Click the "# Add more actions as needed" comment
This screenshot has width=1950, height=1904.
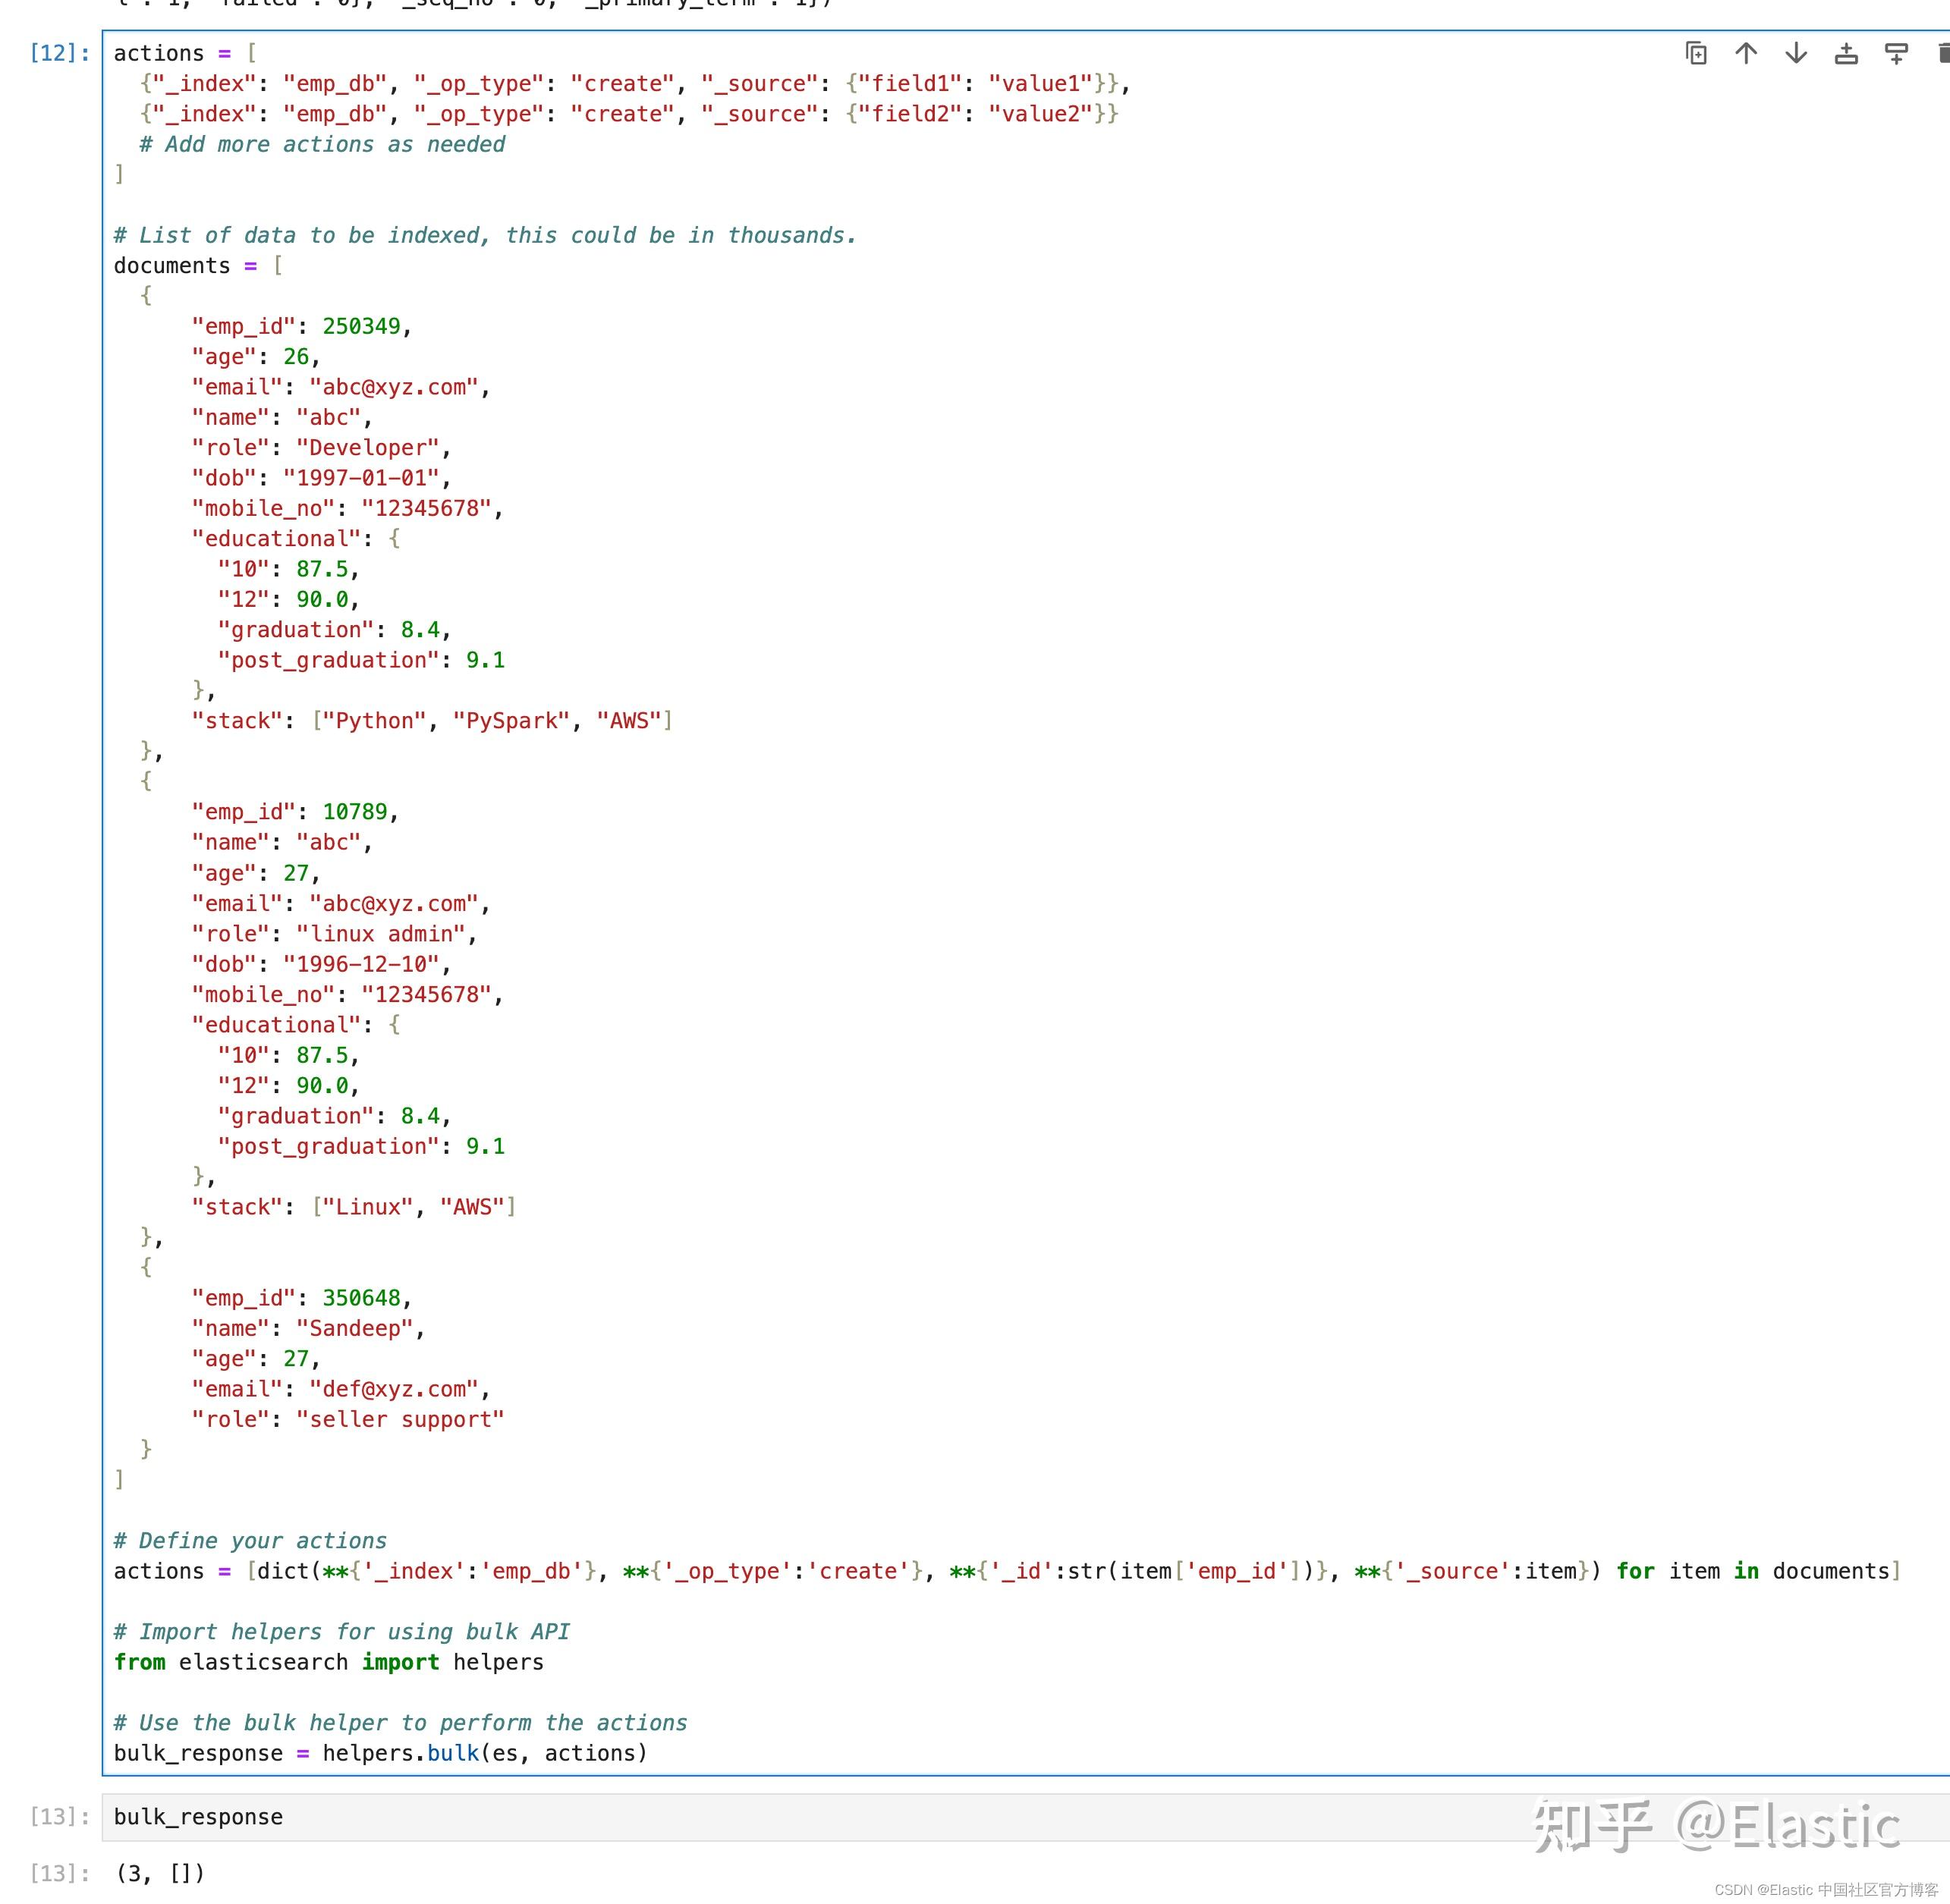(x=322, y=144)
